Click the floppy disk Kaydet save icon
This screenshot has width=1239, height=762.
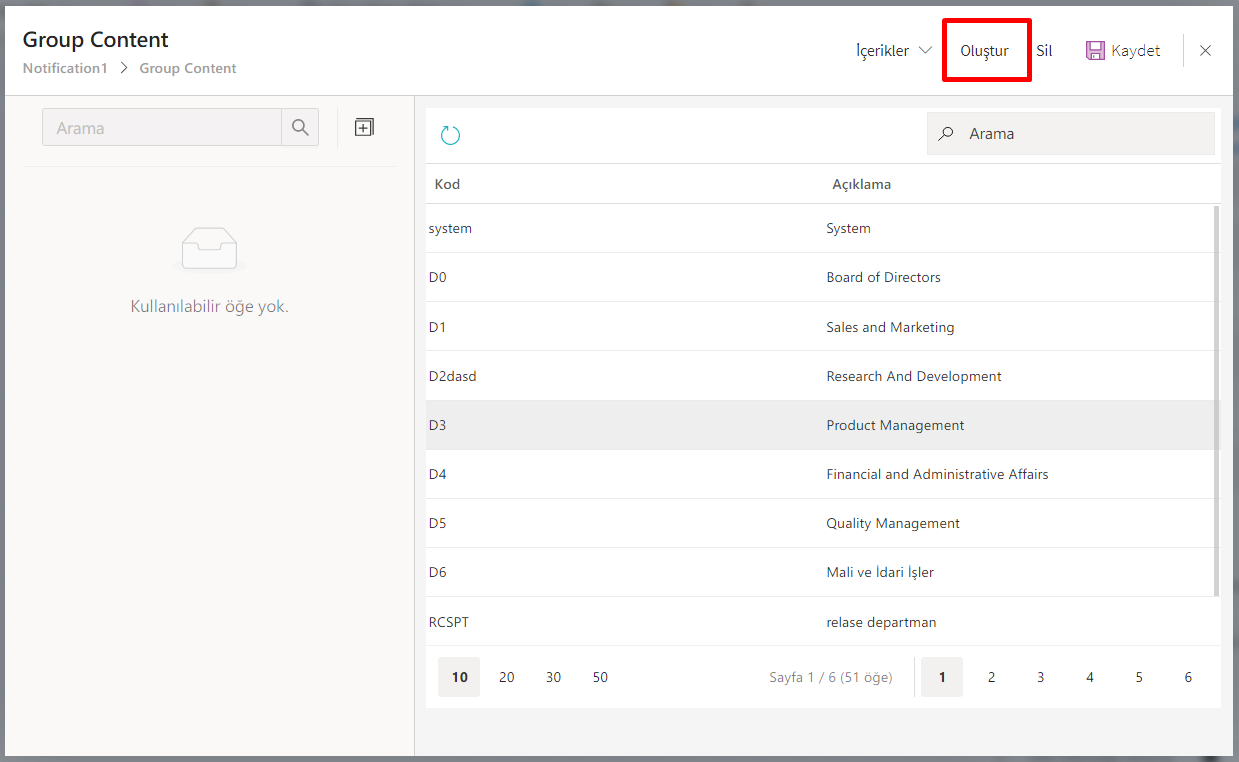click(1095, 50)
